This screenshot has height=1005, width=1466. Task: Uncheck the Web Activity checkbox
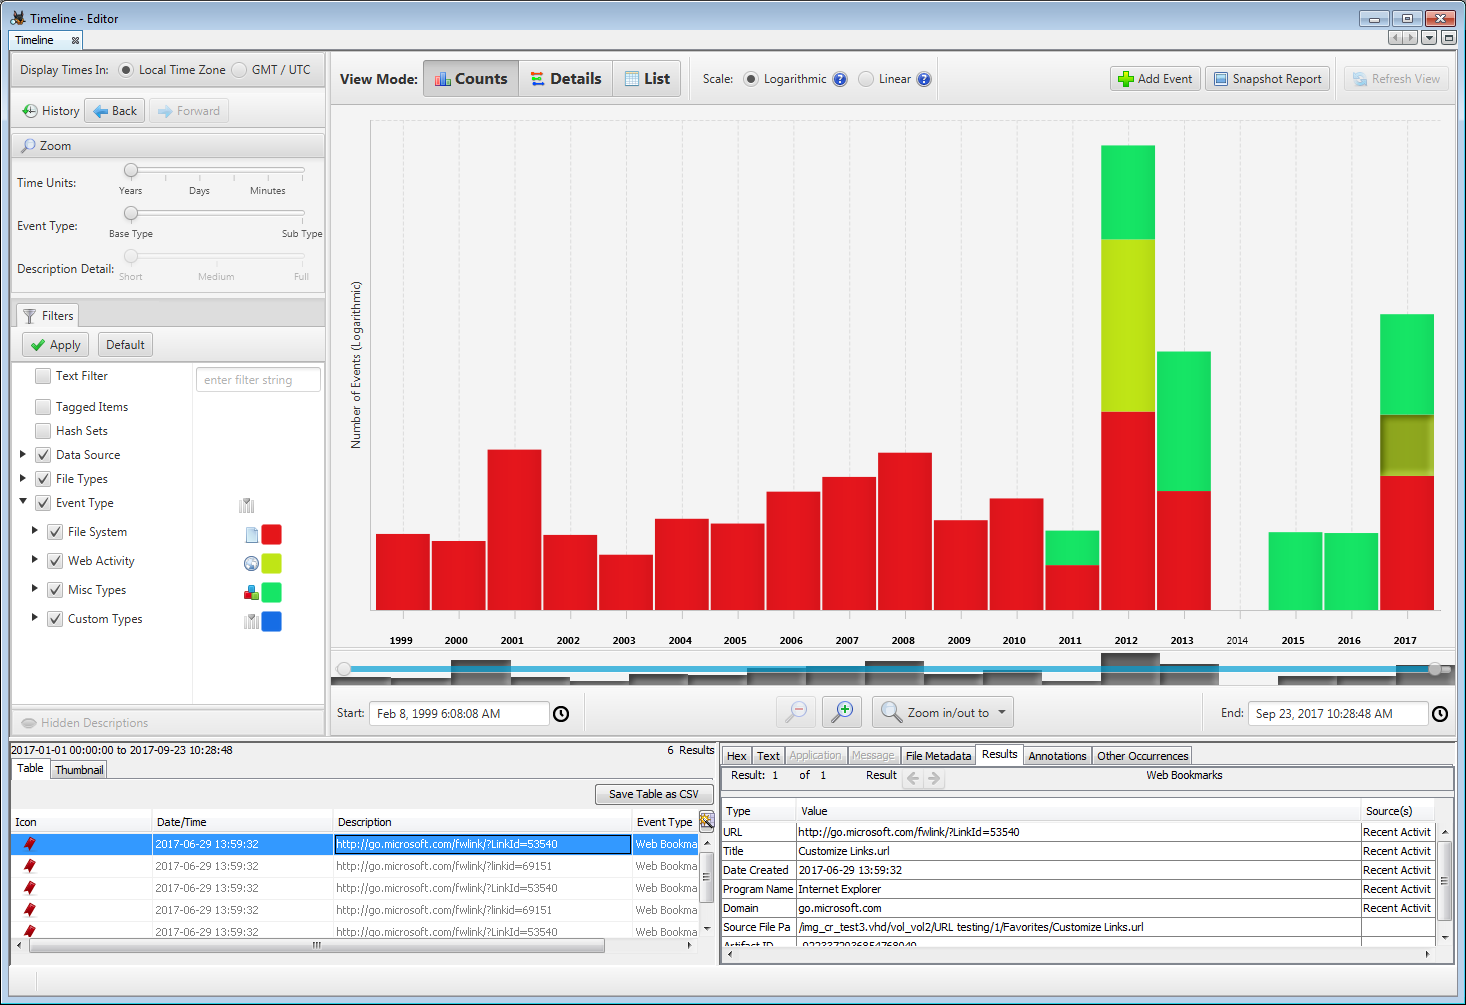click(55, 561)
